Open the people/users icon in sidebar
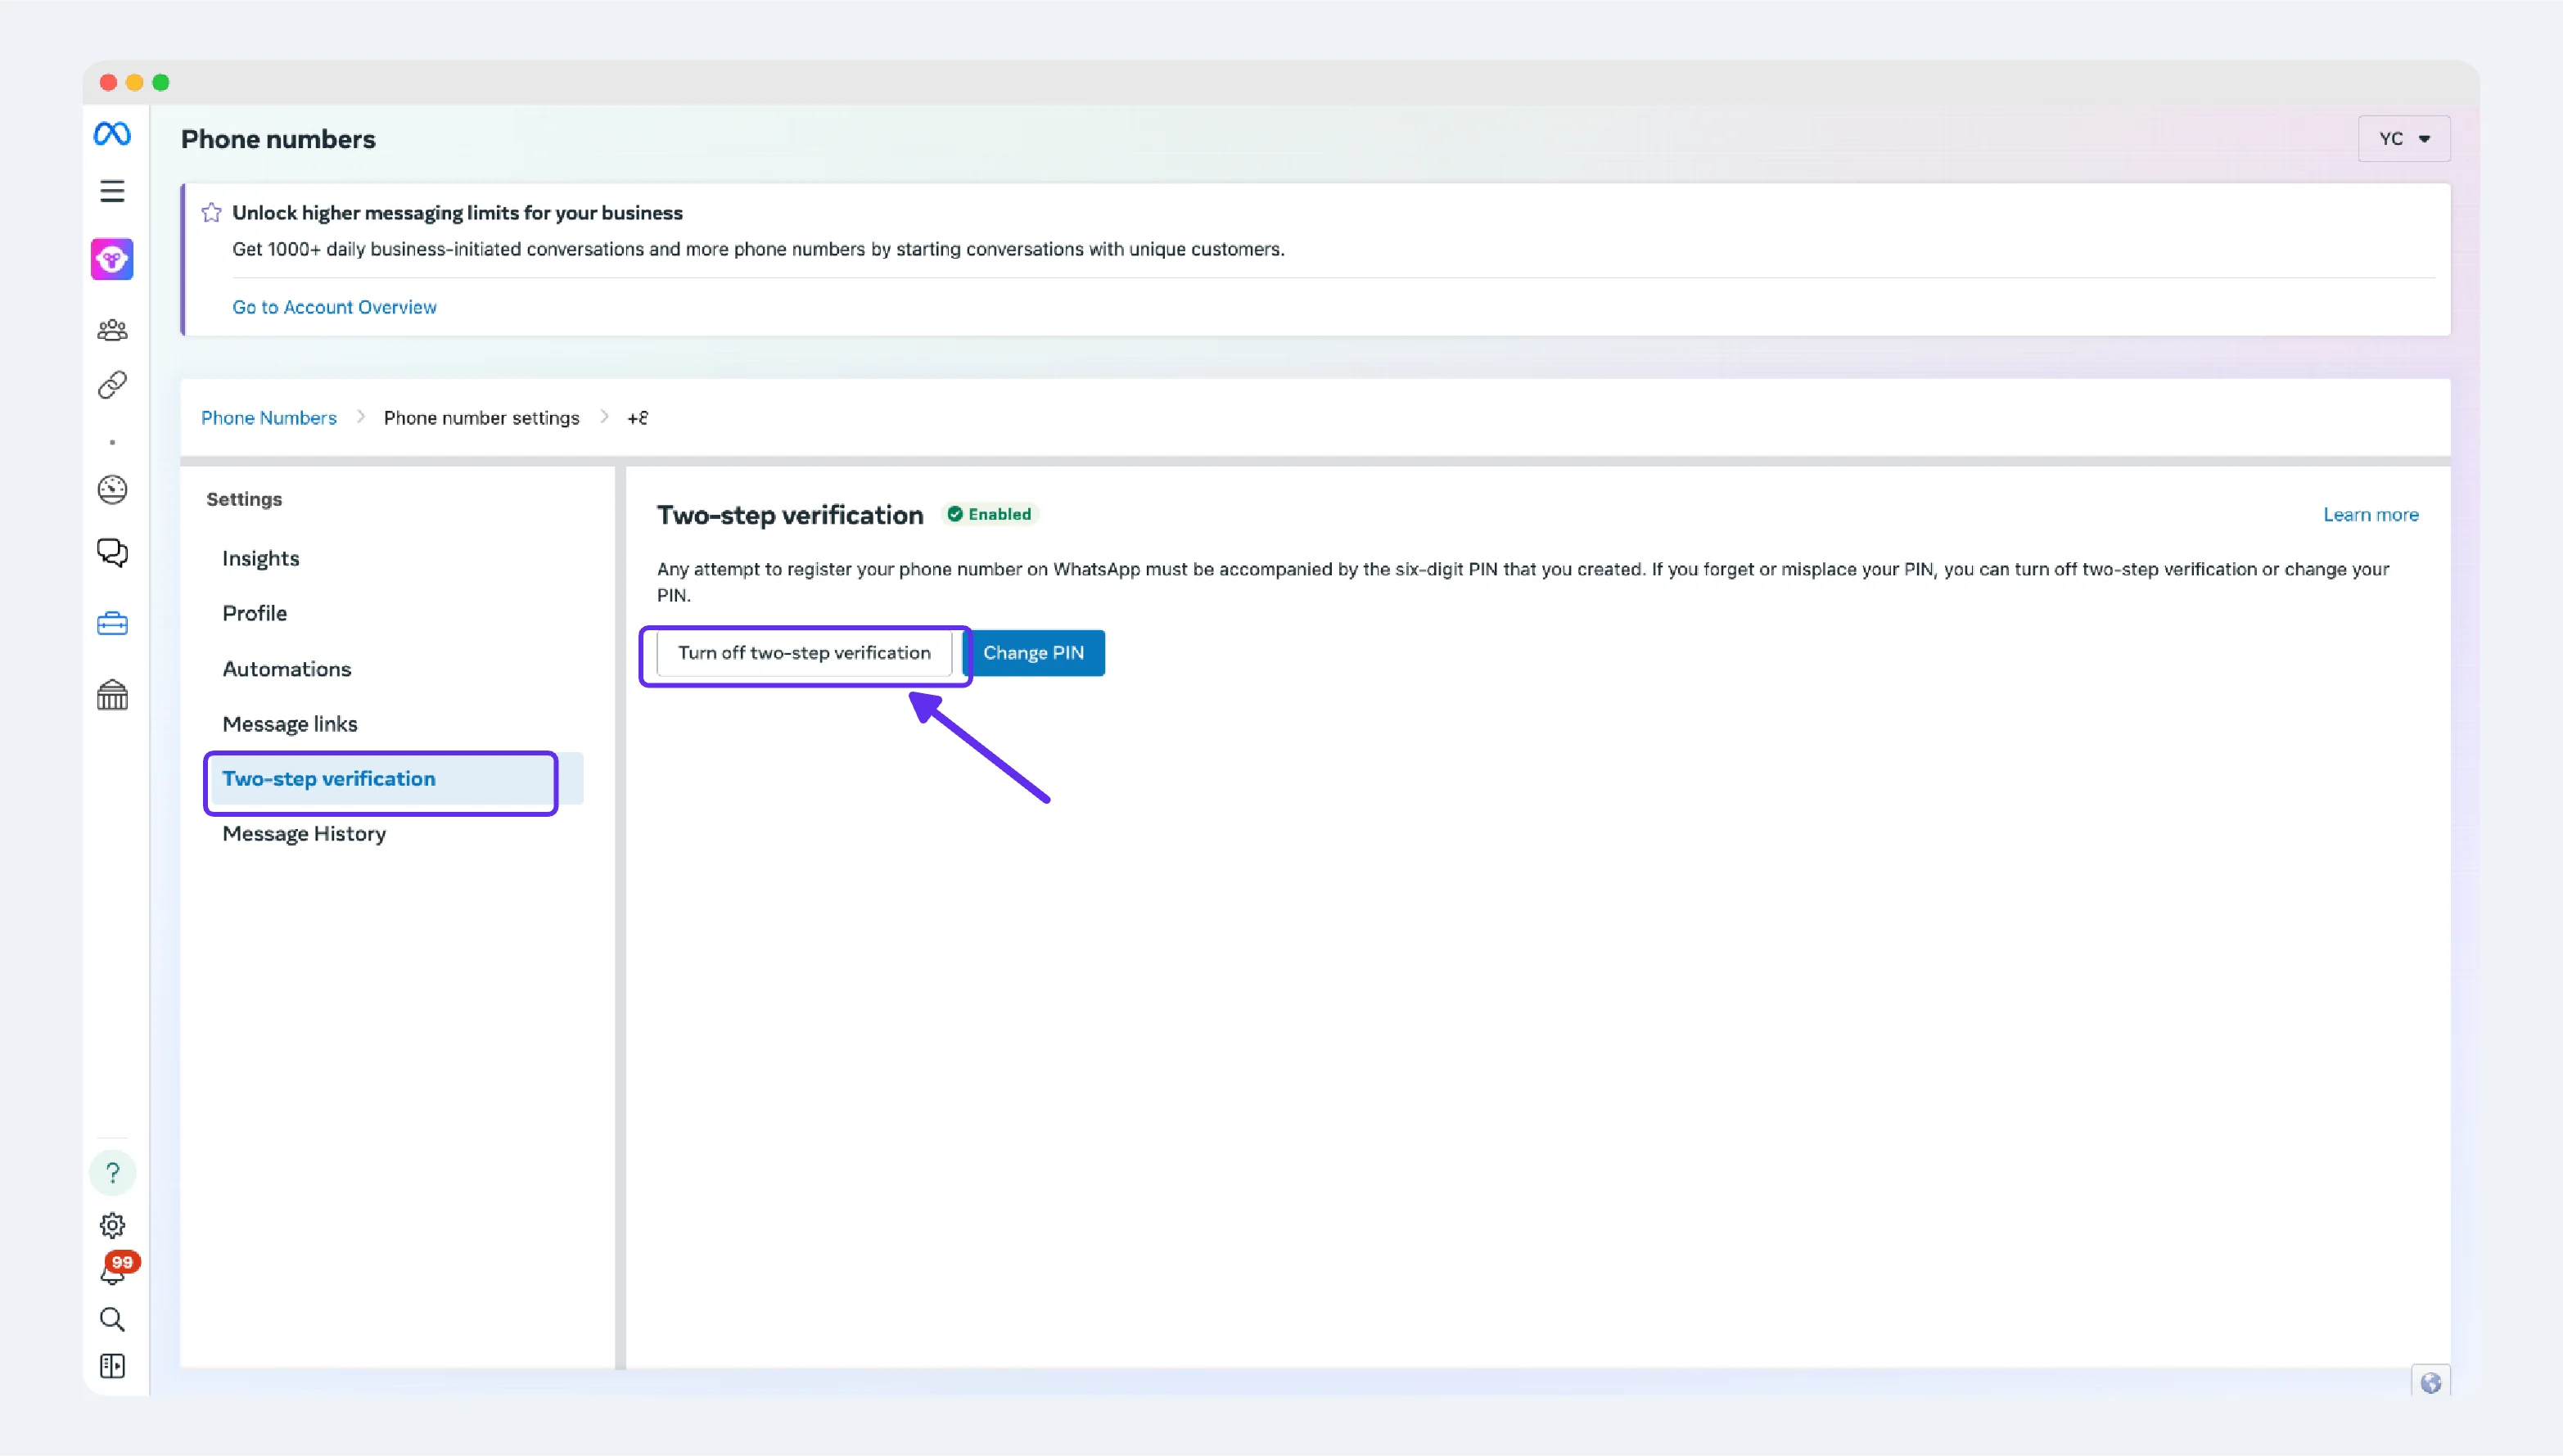Viewport: 2563px width, 1456px height. click(112, 329)
